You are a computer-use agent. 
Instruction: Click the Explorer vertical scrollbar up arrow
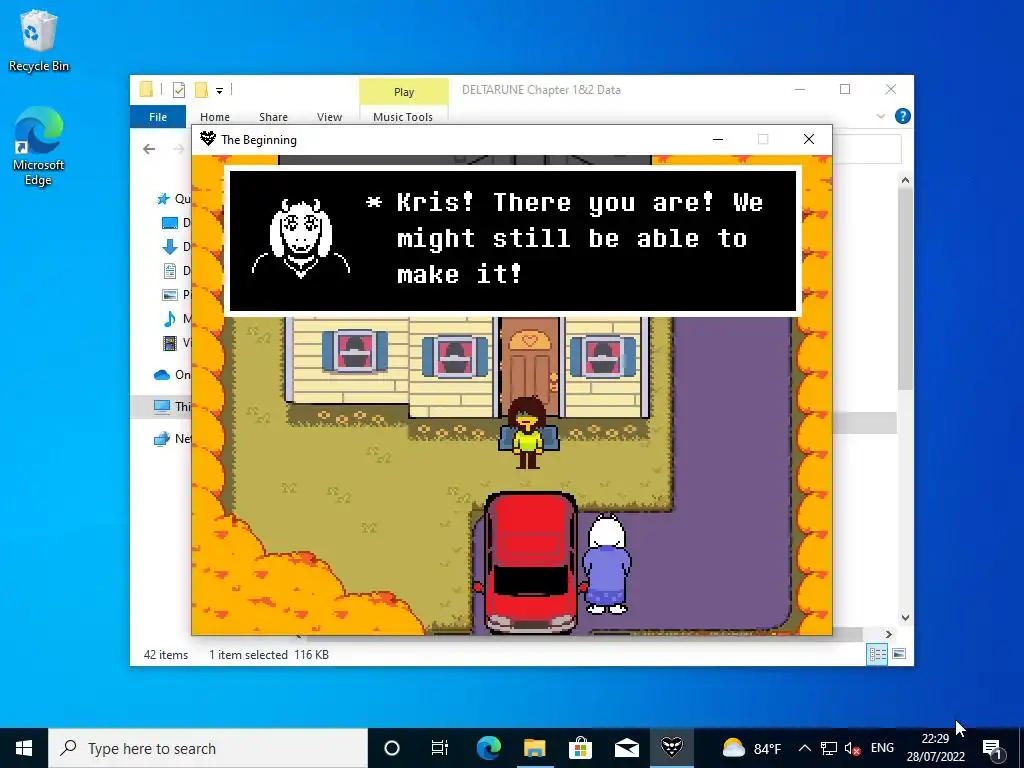905,180
